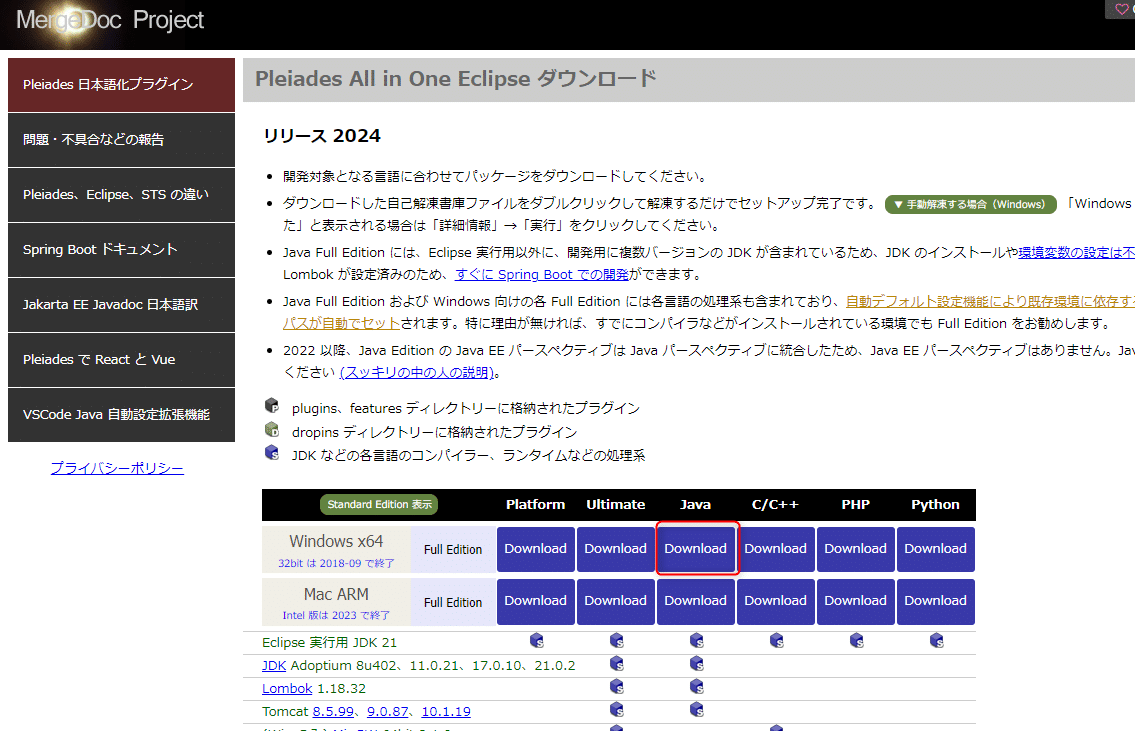Download Windows x64 C/C++ Full Edition

point(775,549)
